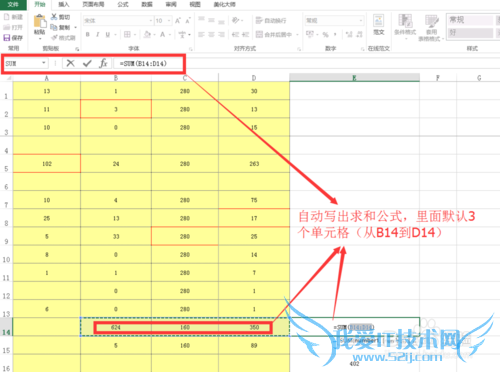Click the 新建 (New) document icon

7,17
